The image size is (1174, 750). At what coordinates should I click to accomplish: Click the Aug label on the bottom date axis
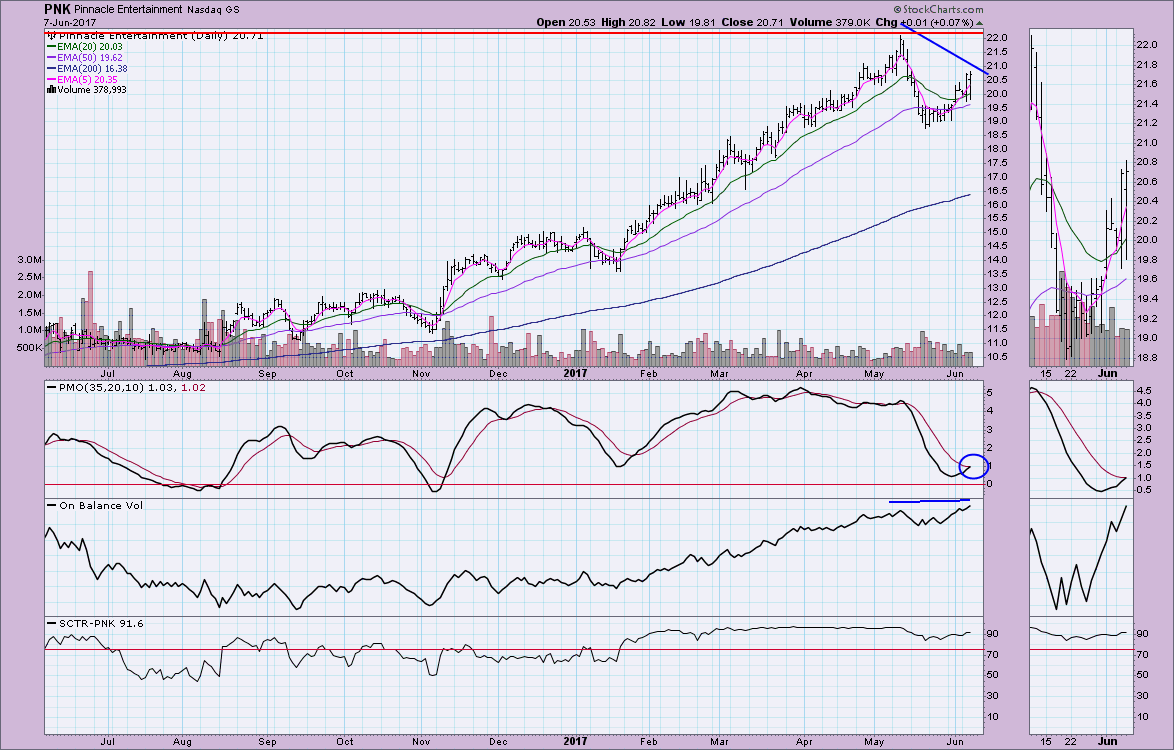182,742
